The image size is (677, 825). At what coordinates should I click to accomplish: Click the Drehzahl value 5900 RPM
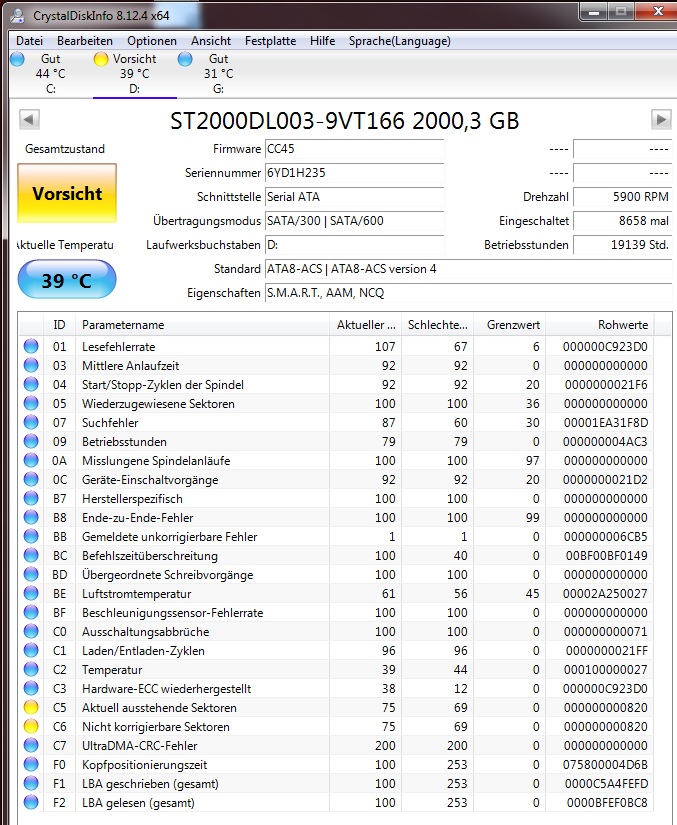622,197
